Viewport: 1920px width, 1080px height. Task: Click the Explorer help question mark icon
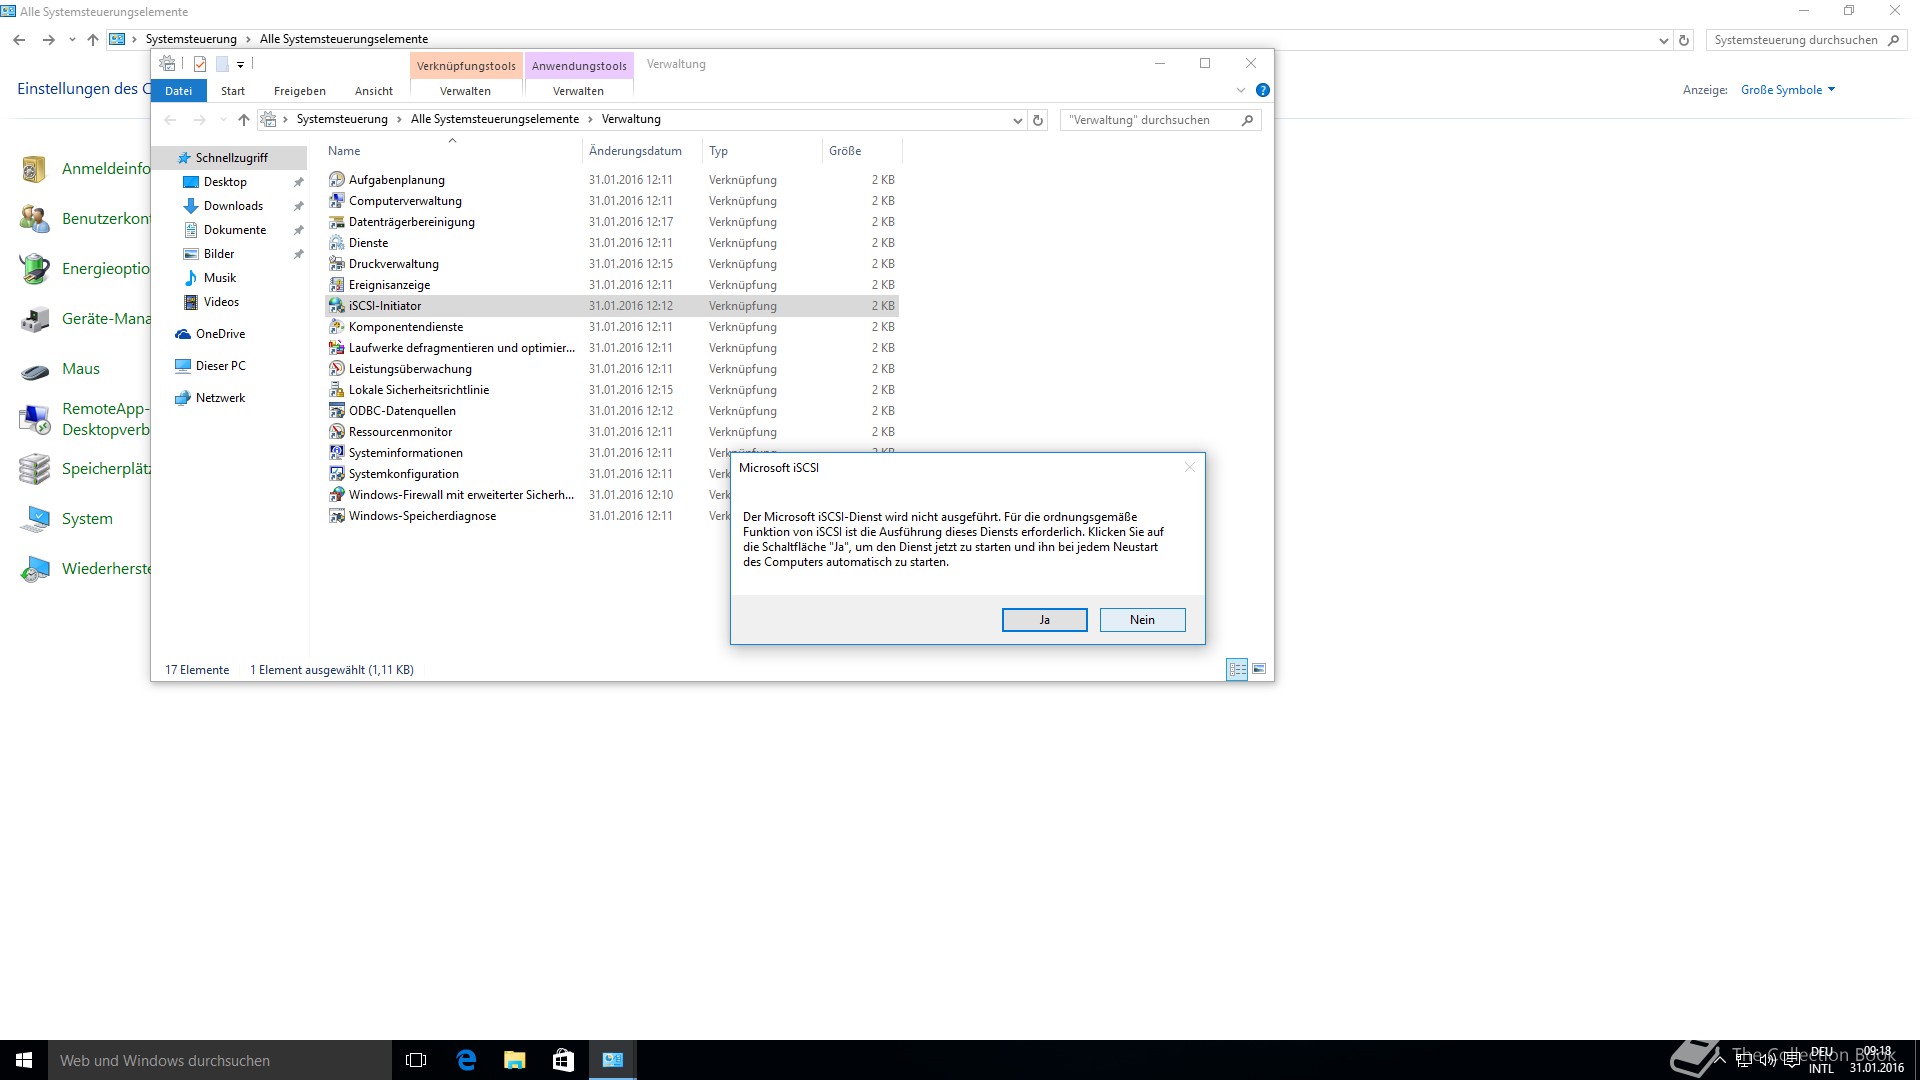point(1263,90)
